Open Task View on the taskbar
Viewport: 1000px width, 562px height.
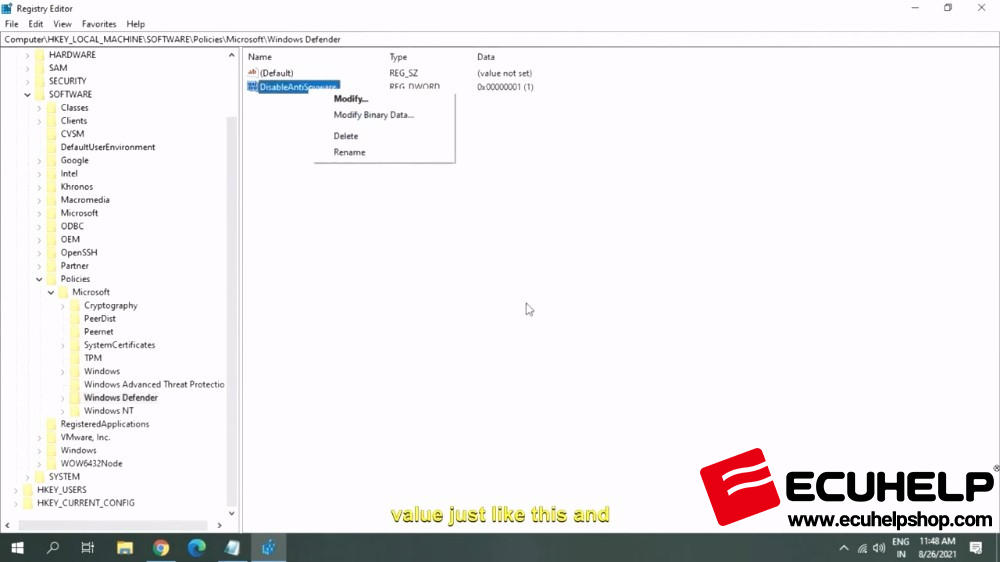pyautogui.click(x=88, y=547)
